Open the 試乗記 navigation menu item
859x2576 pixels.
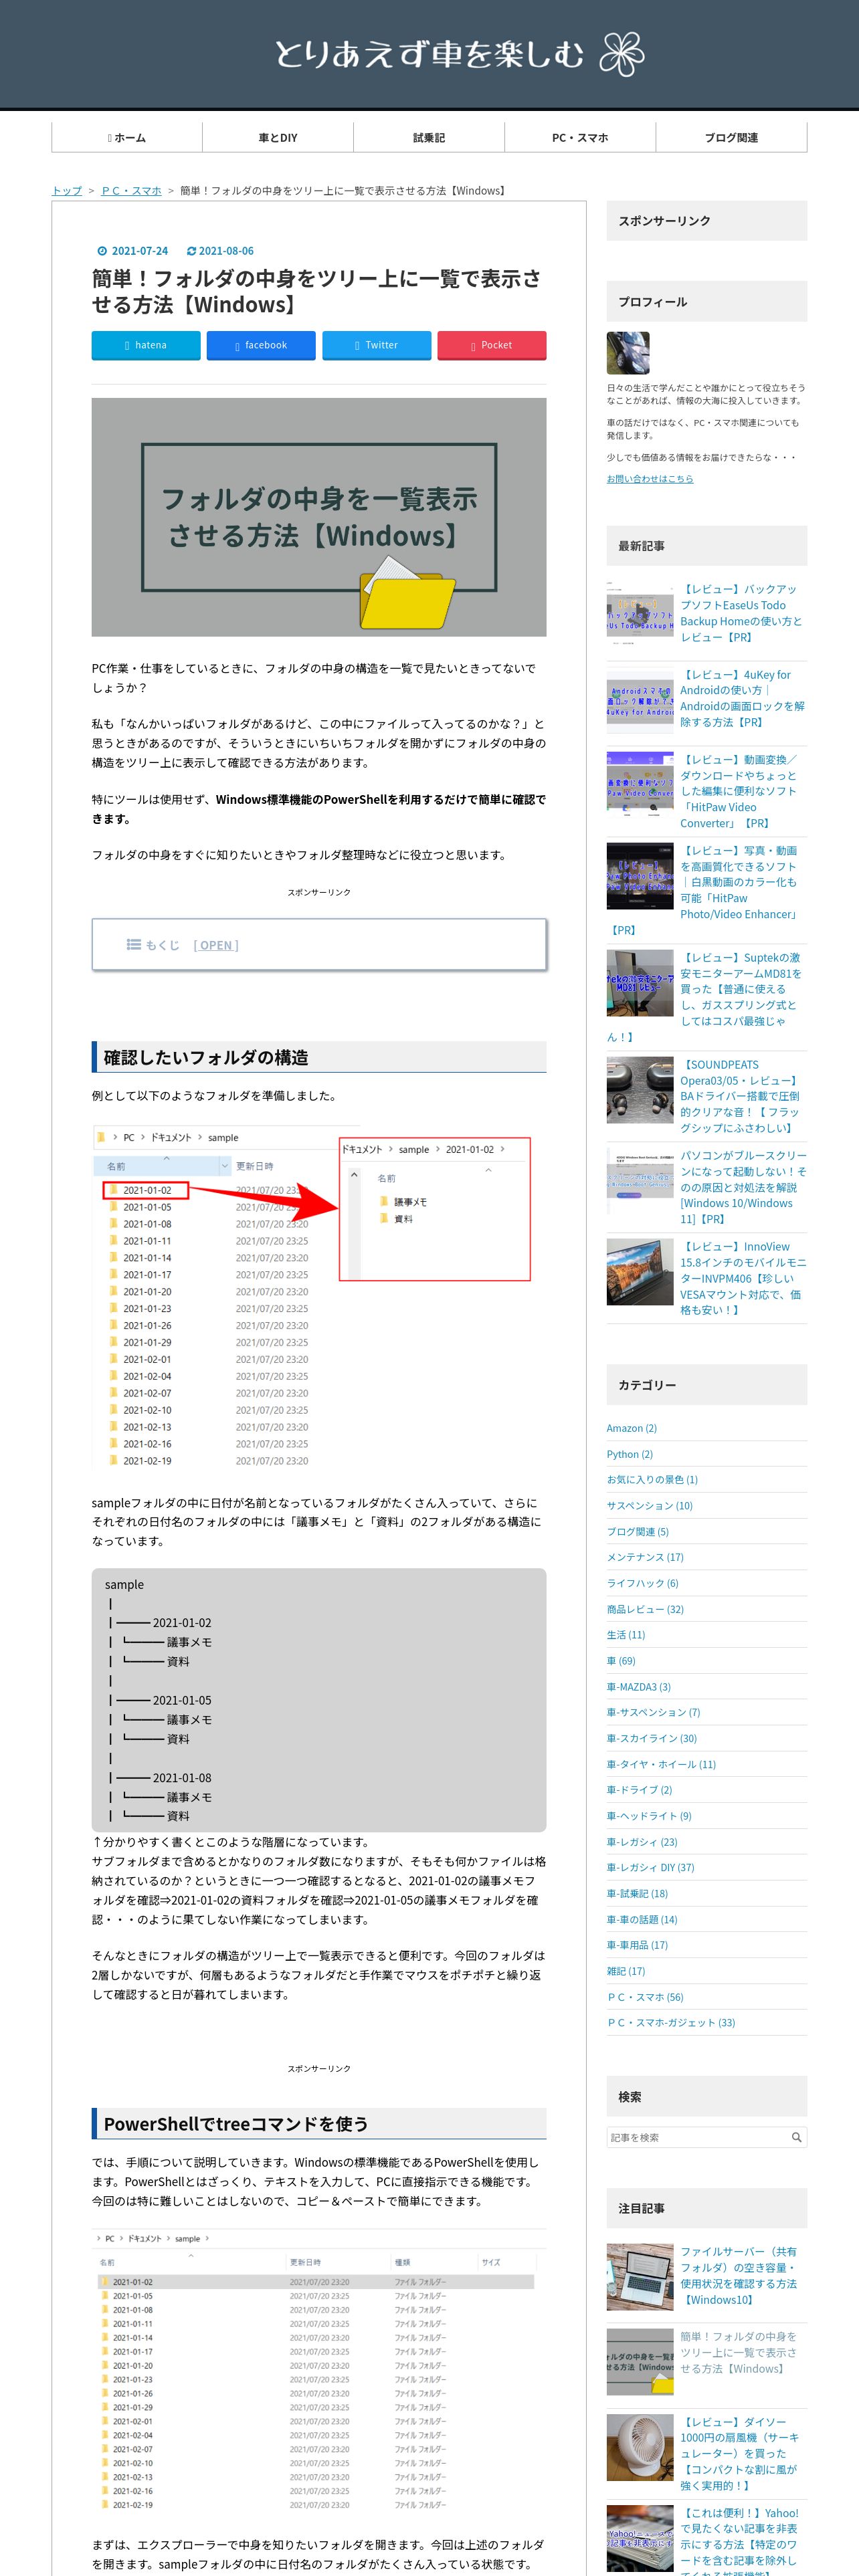tap(429, 138)
